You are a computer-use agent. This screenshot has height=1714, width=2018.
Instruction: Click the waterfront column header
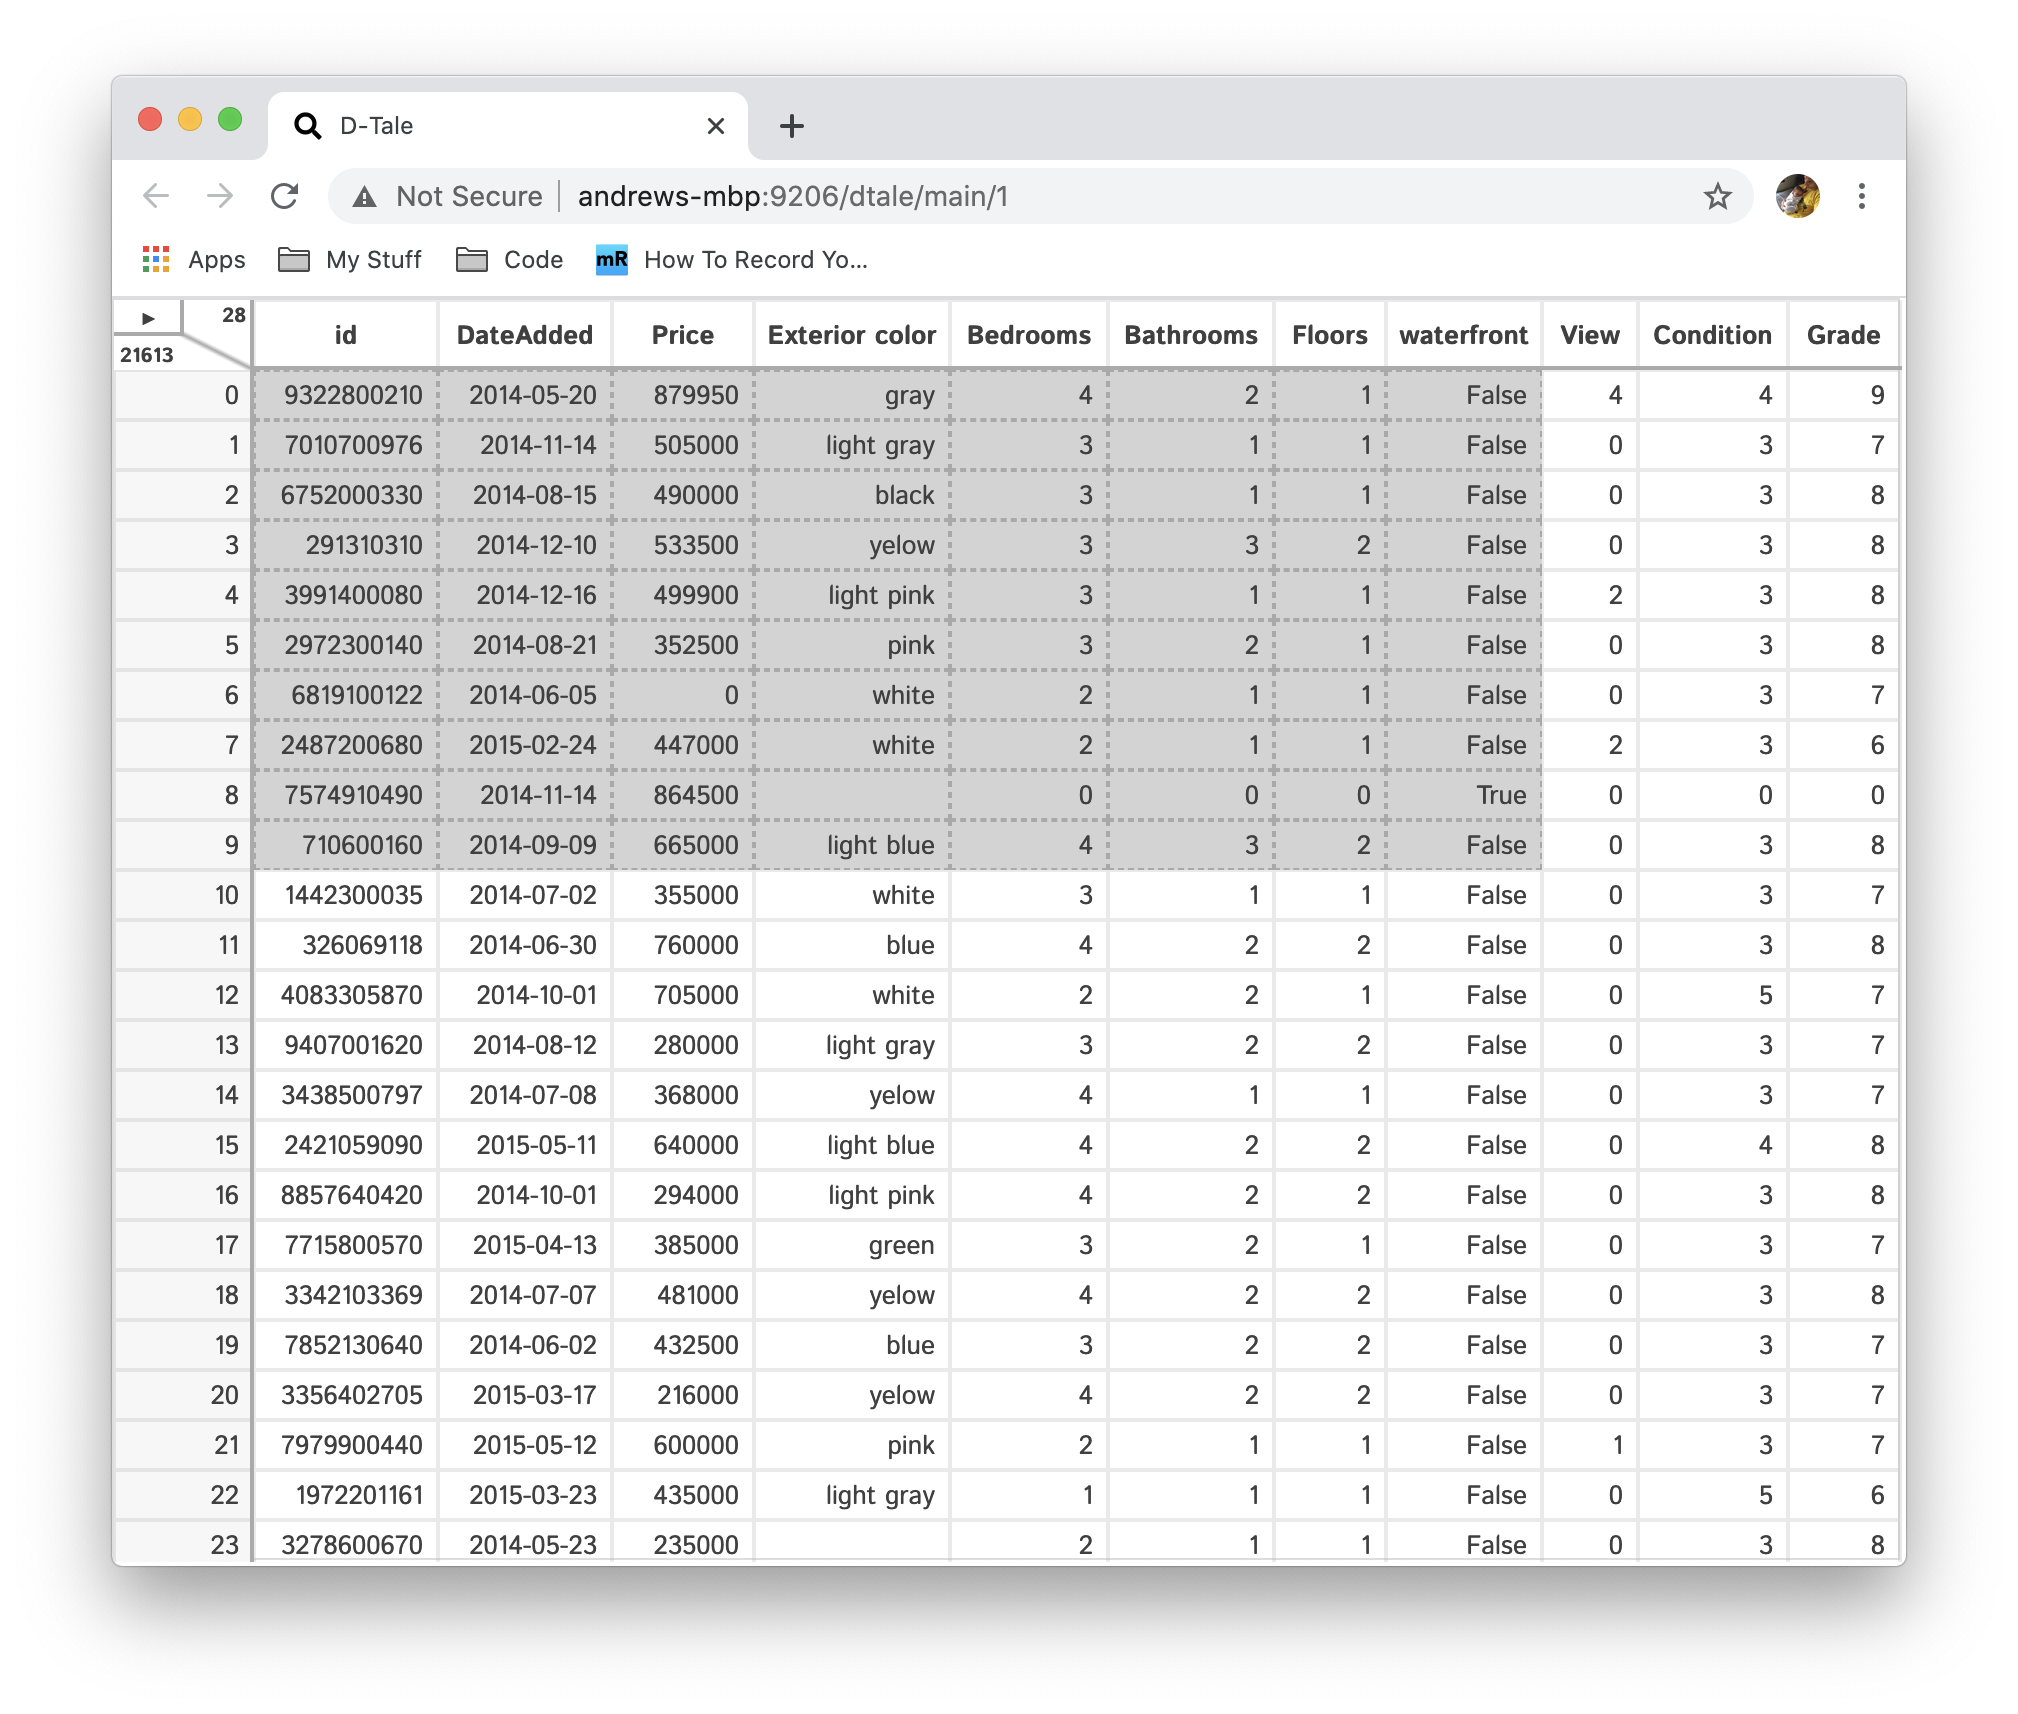click(1463, 335)
